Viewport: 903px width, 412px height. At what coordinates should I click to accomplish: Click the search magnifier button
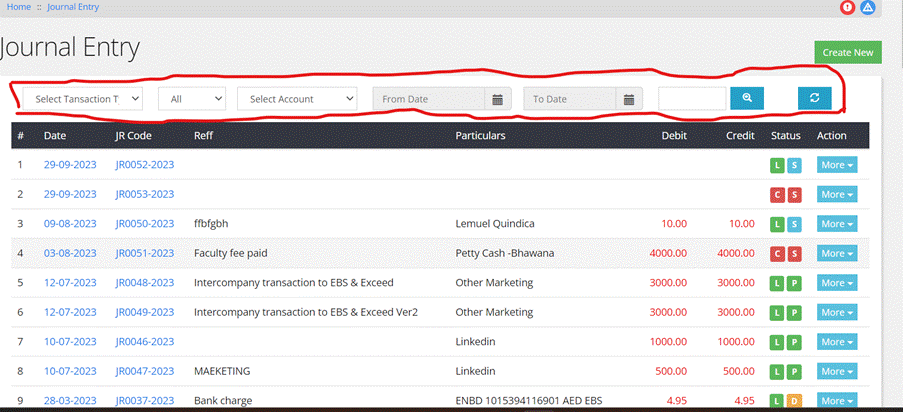click(747, 98)
